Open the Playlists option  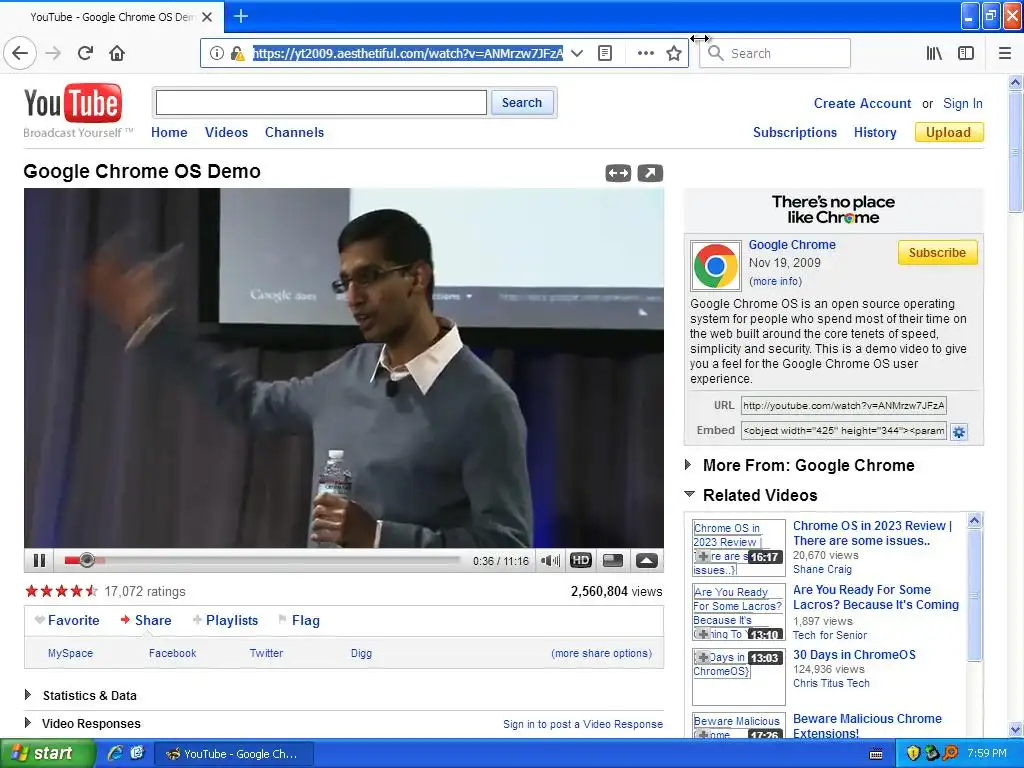point(225,620)
